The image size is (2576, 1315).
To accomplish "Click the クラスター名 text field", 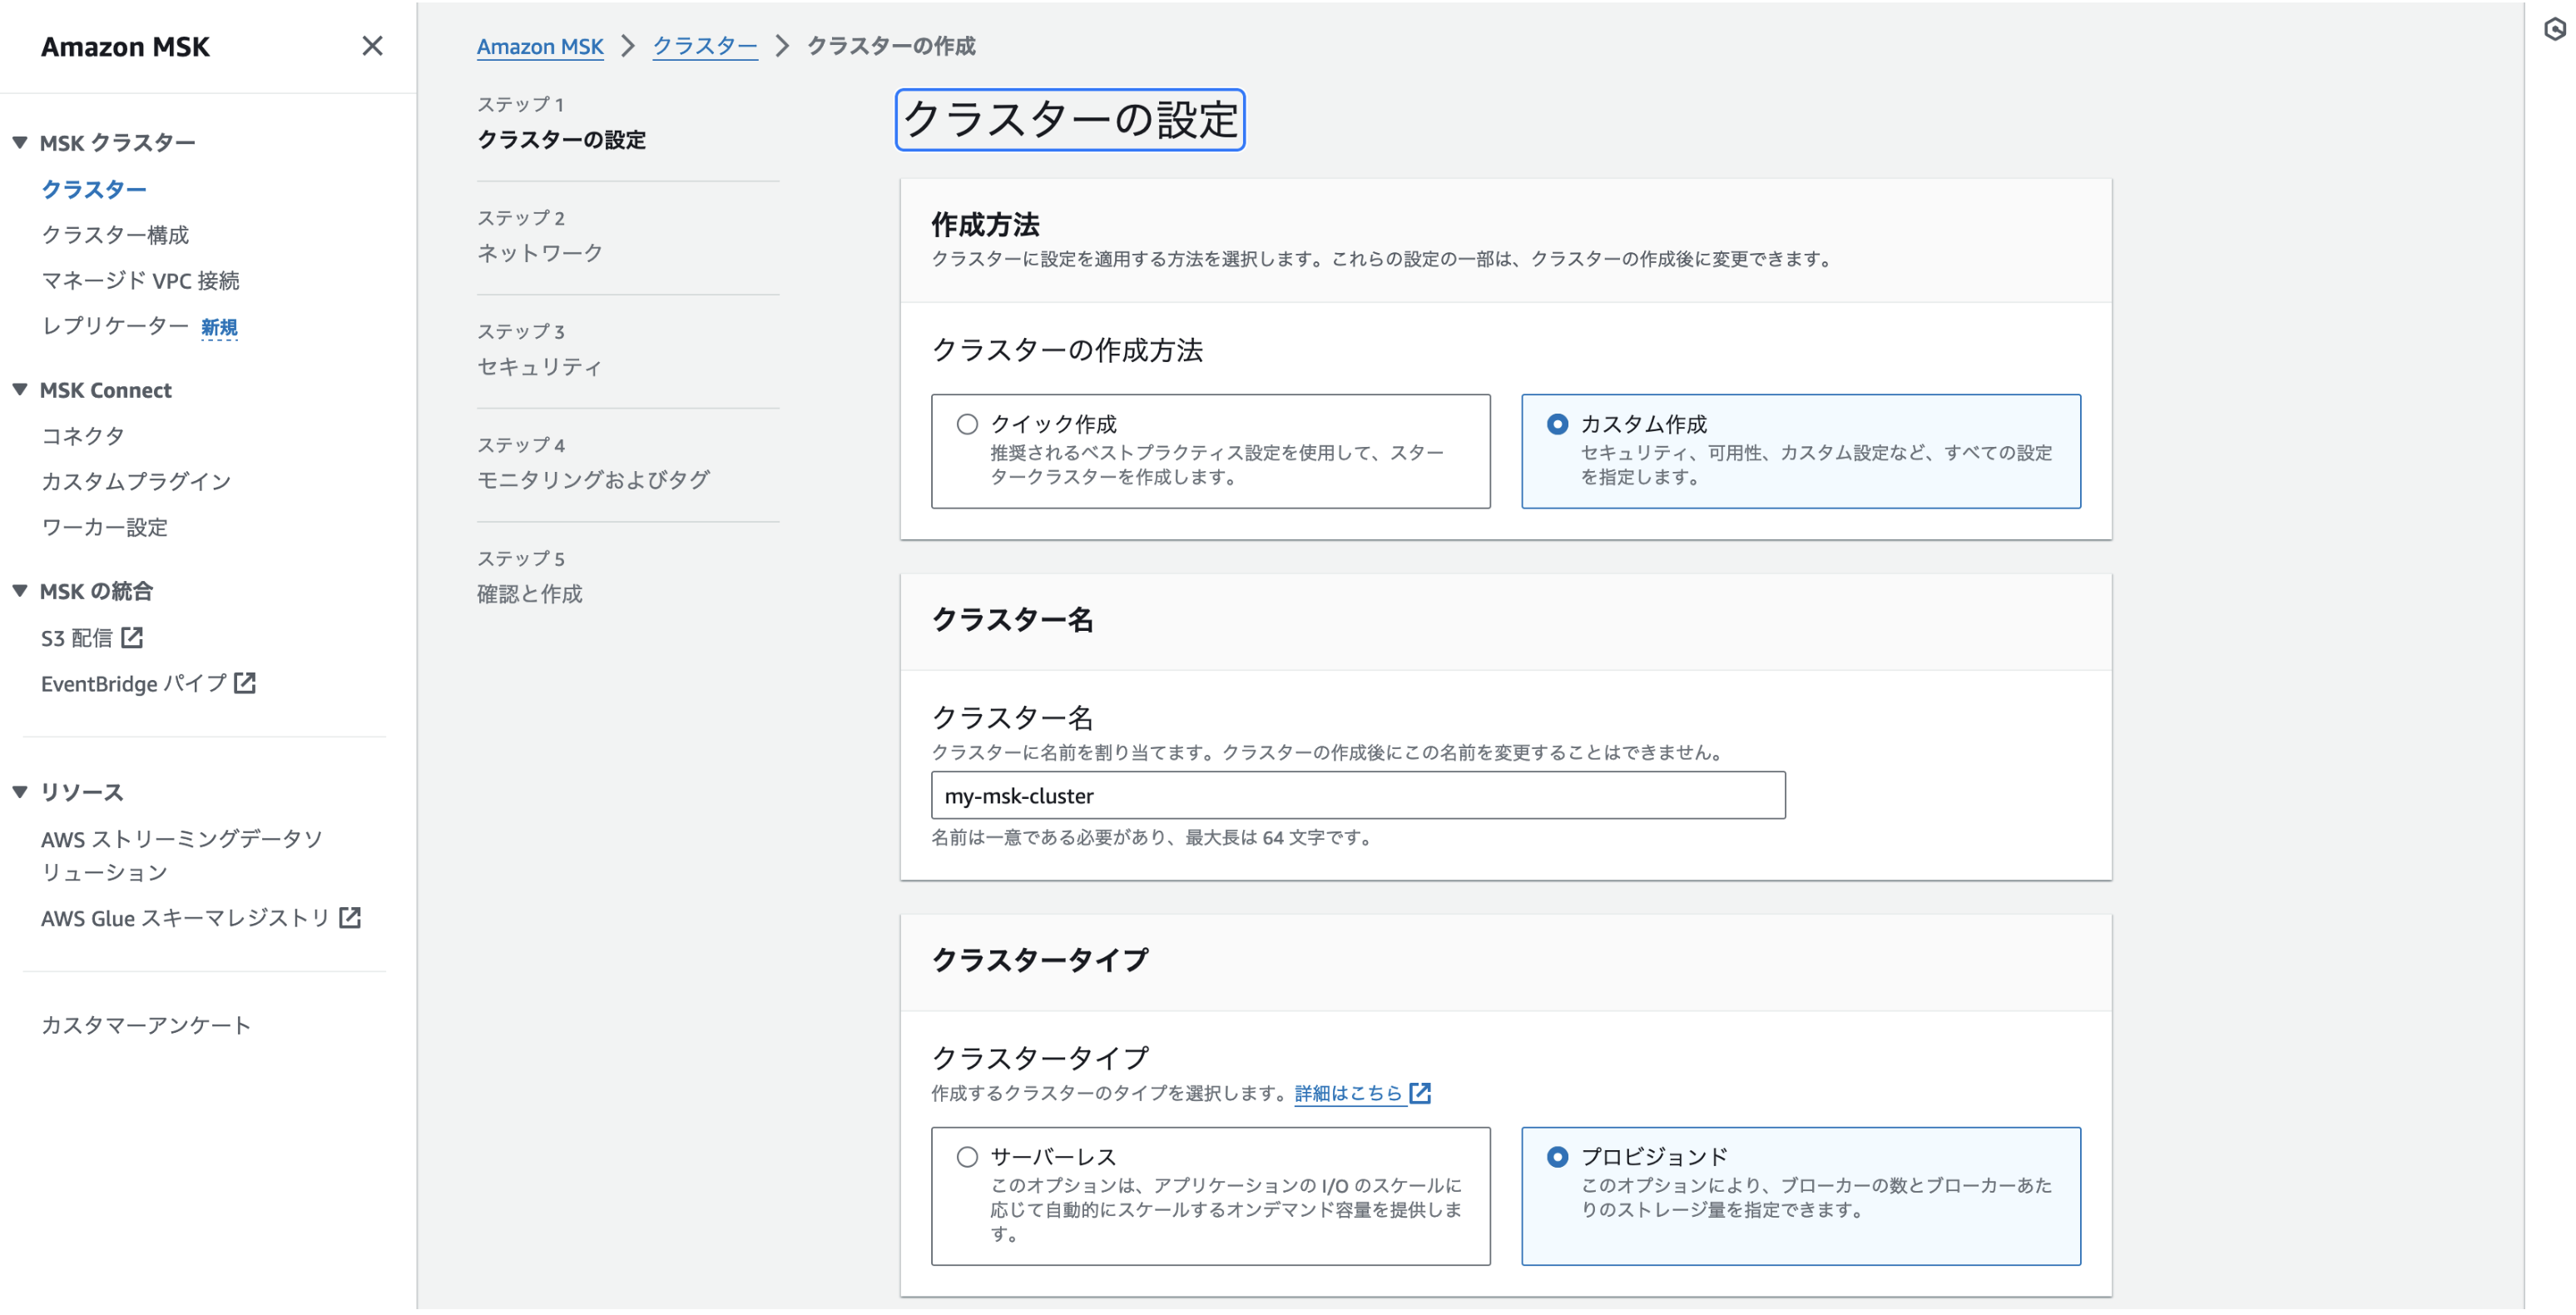I will point(1357,796).
